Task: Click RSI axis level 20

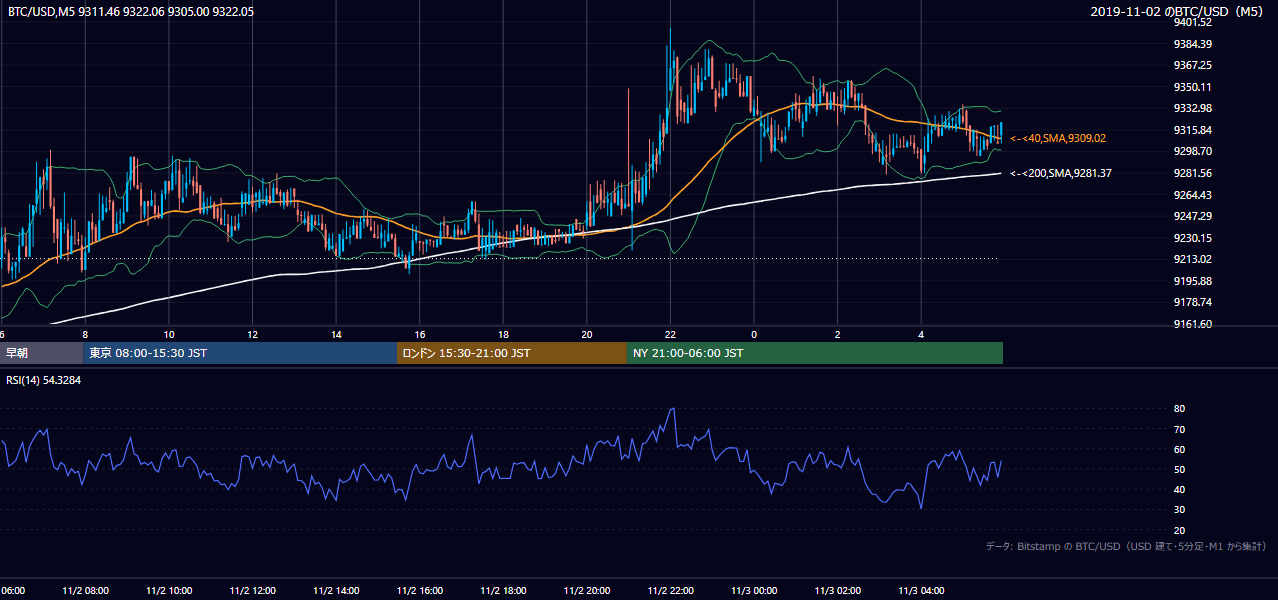Action: click(1180, 530)
